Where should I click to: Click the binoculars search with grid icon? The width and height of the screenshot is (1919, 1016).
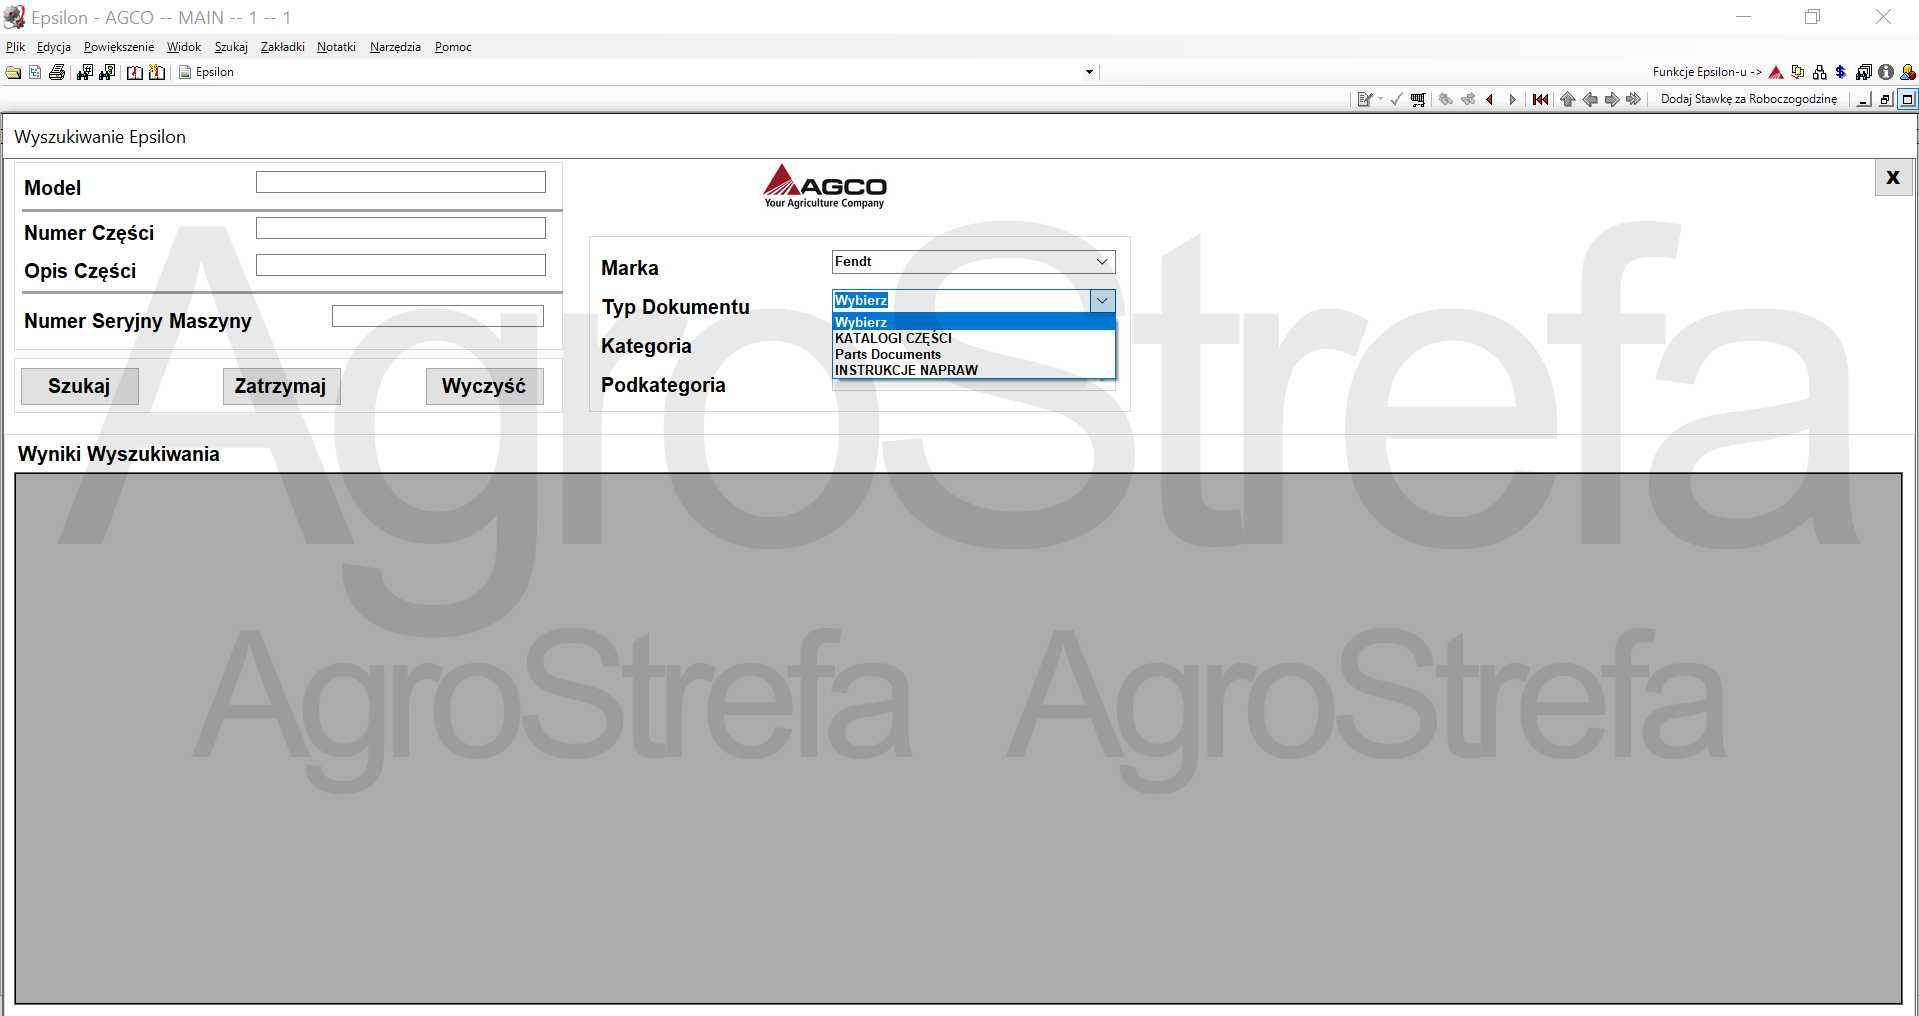pos(85,72)
